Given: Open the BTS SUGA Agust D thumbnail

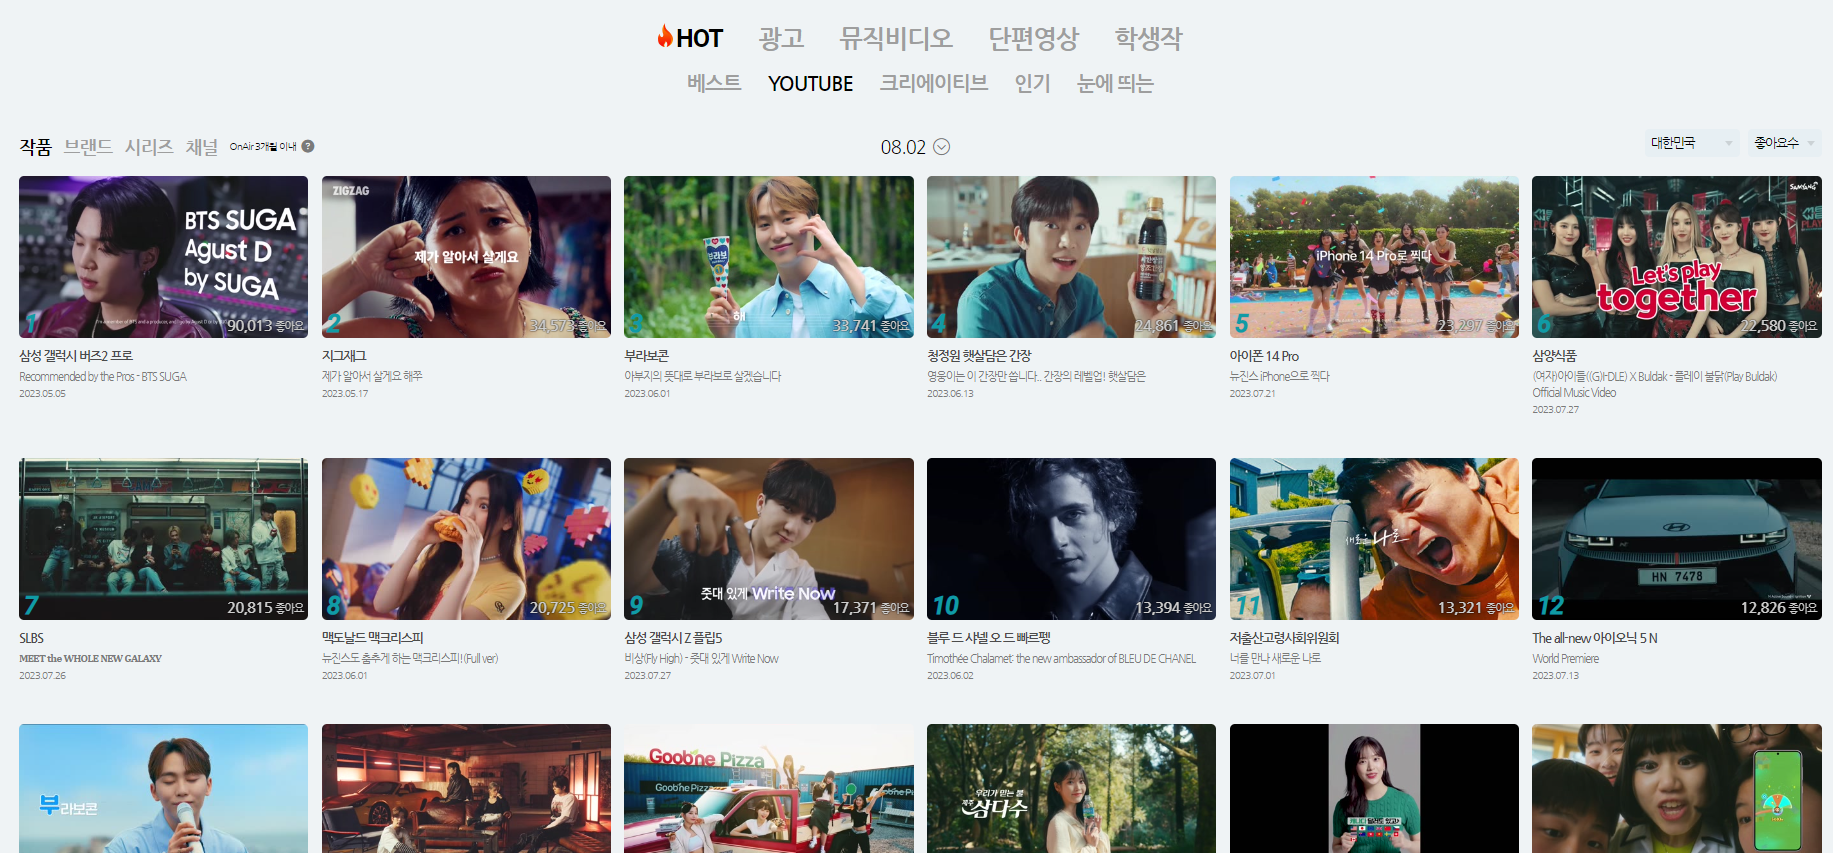Looking at the screenshot, I should click(x=163, y=257).
